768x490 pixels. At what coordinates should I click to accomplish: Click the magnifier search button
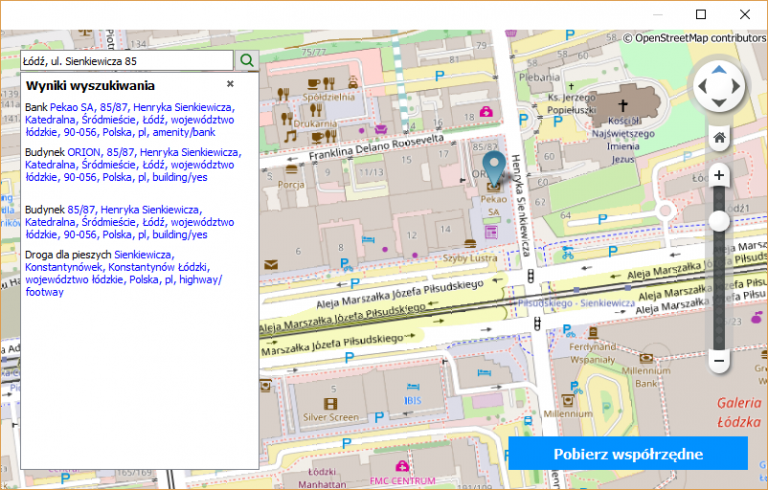click(x=247, y=60)
